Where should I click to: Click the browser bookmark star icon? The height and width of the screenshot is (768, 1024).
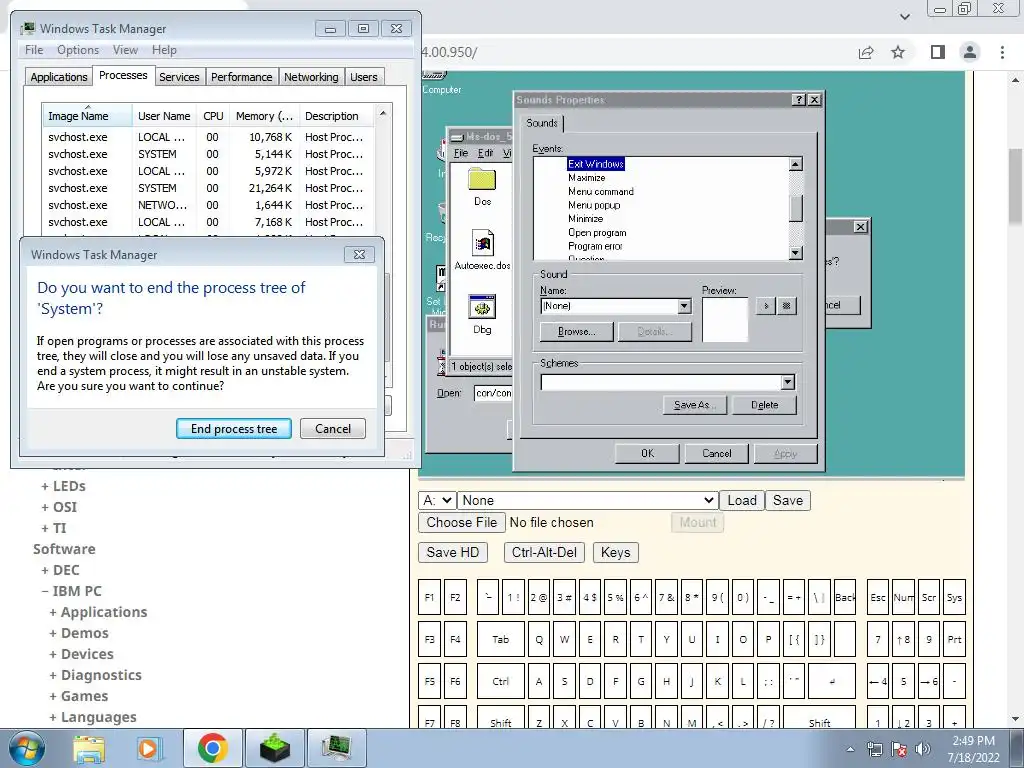point(899,52)
